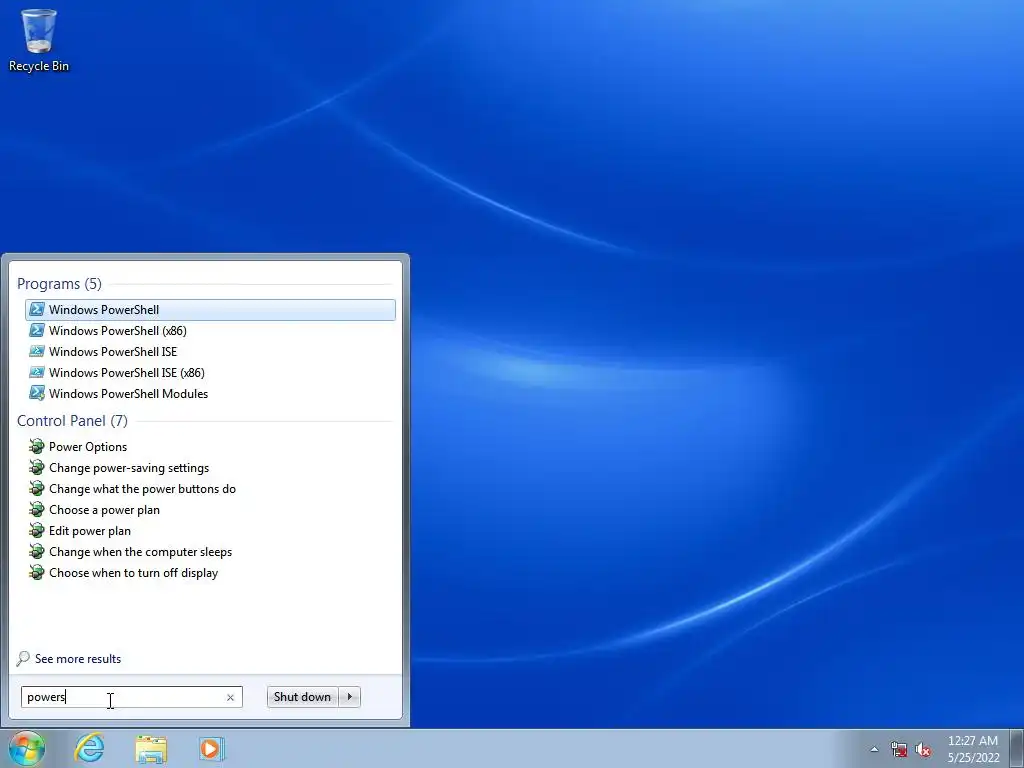
Task: Launch Windows PowerShell (x86)
Action: click(x=210, y=330)
